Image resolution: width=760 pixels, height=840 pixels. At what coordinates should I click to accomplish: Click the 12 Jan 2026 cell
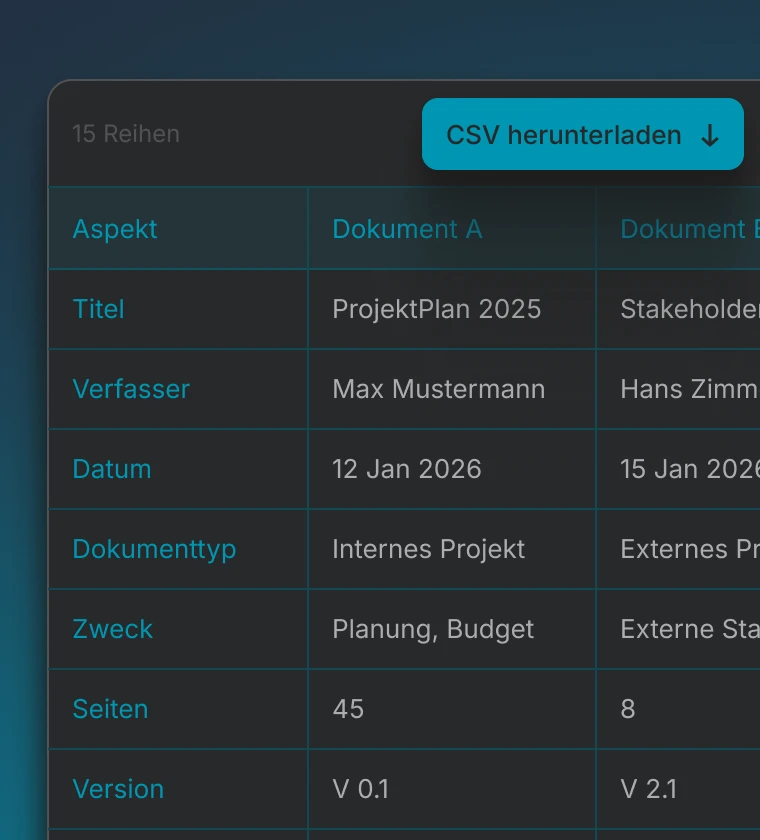click(x=407, y=469)
